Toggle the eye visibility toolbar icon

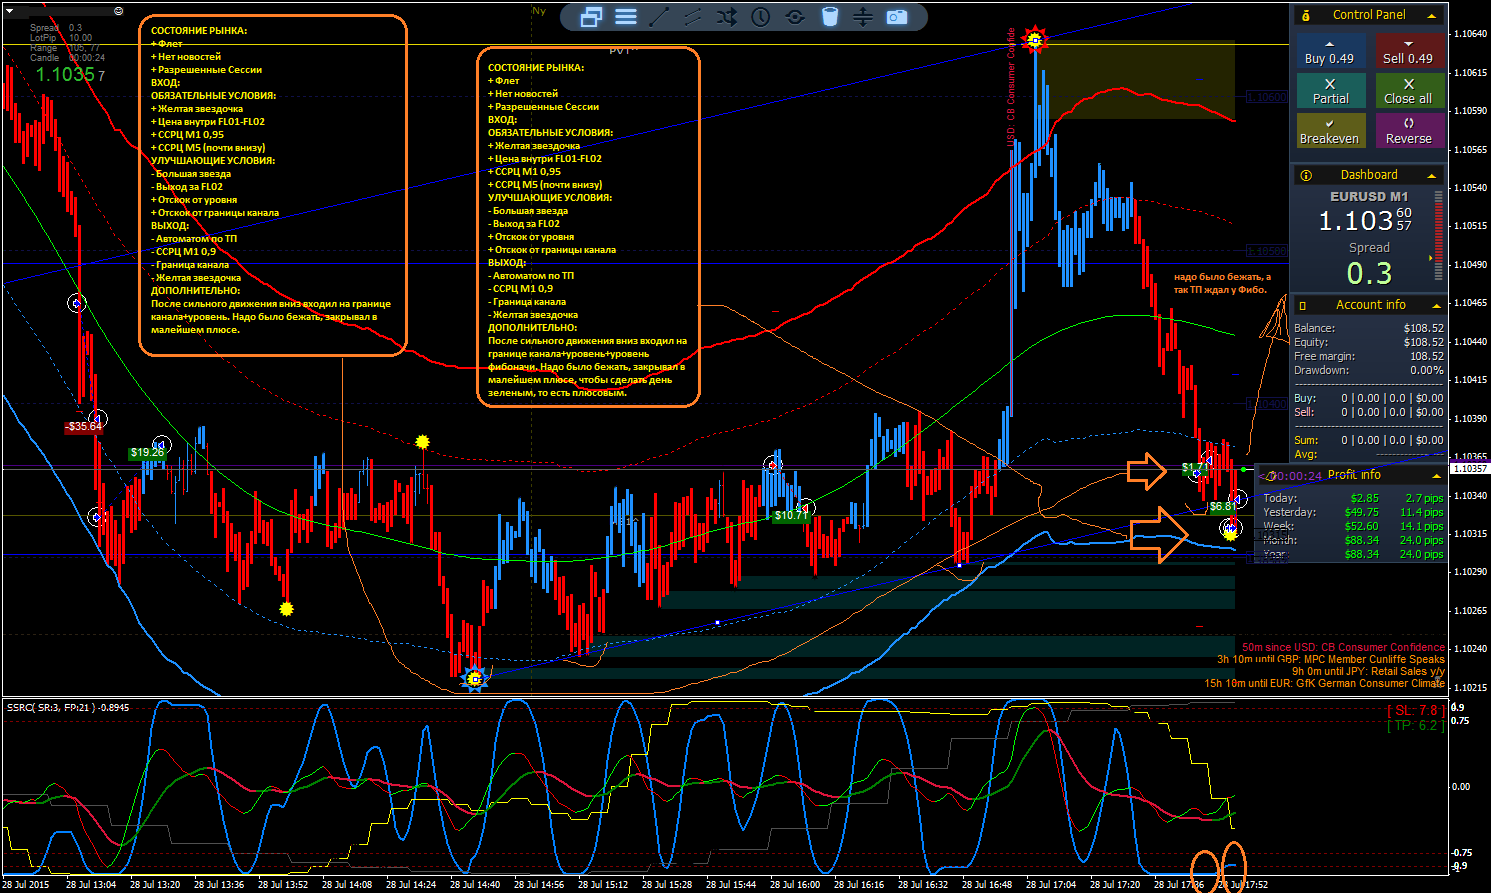pos(795,17)
